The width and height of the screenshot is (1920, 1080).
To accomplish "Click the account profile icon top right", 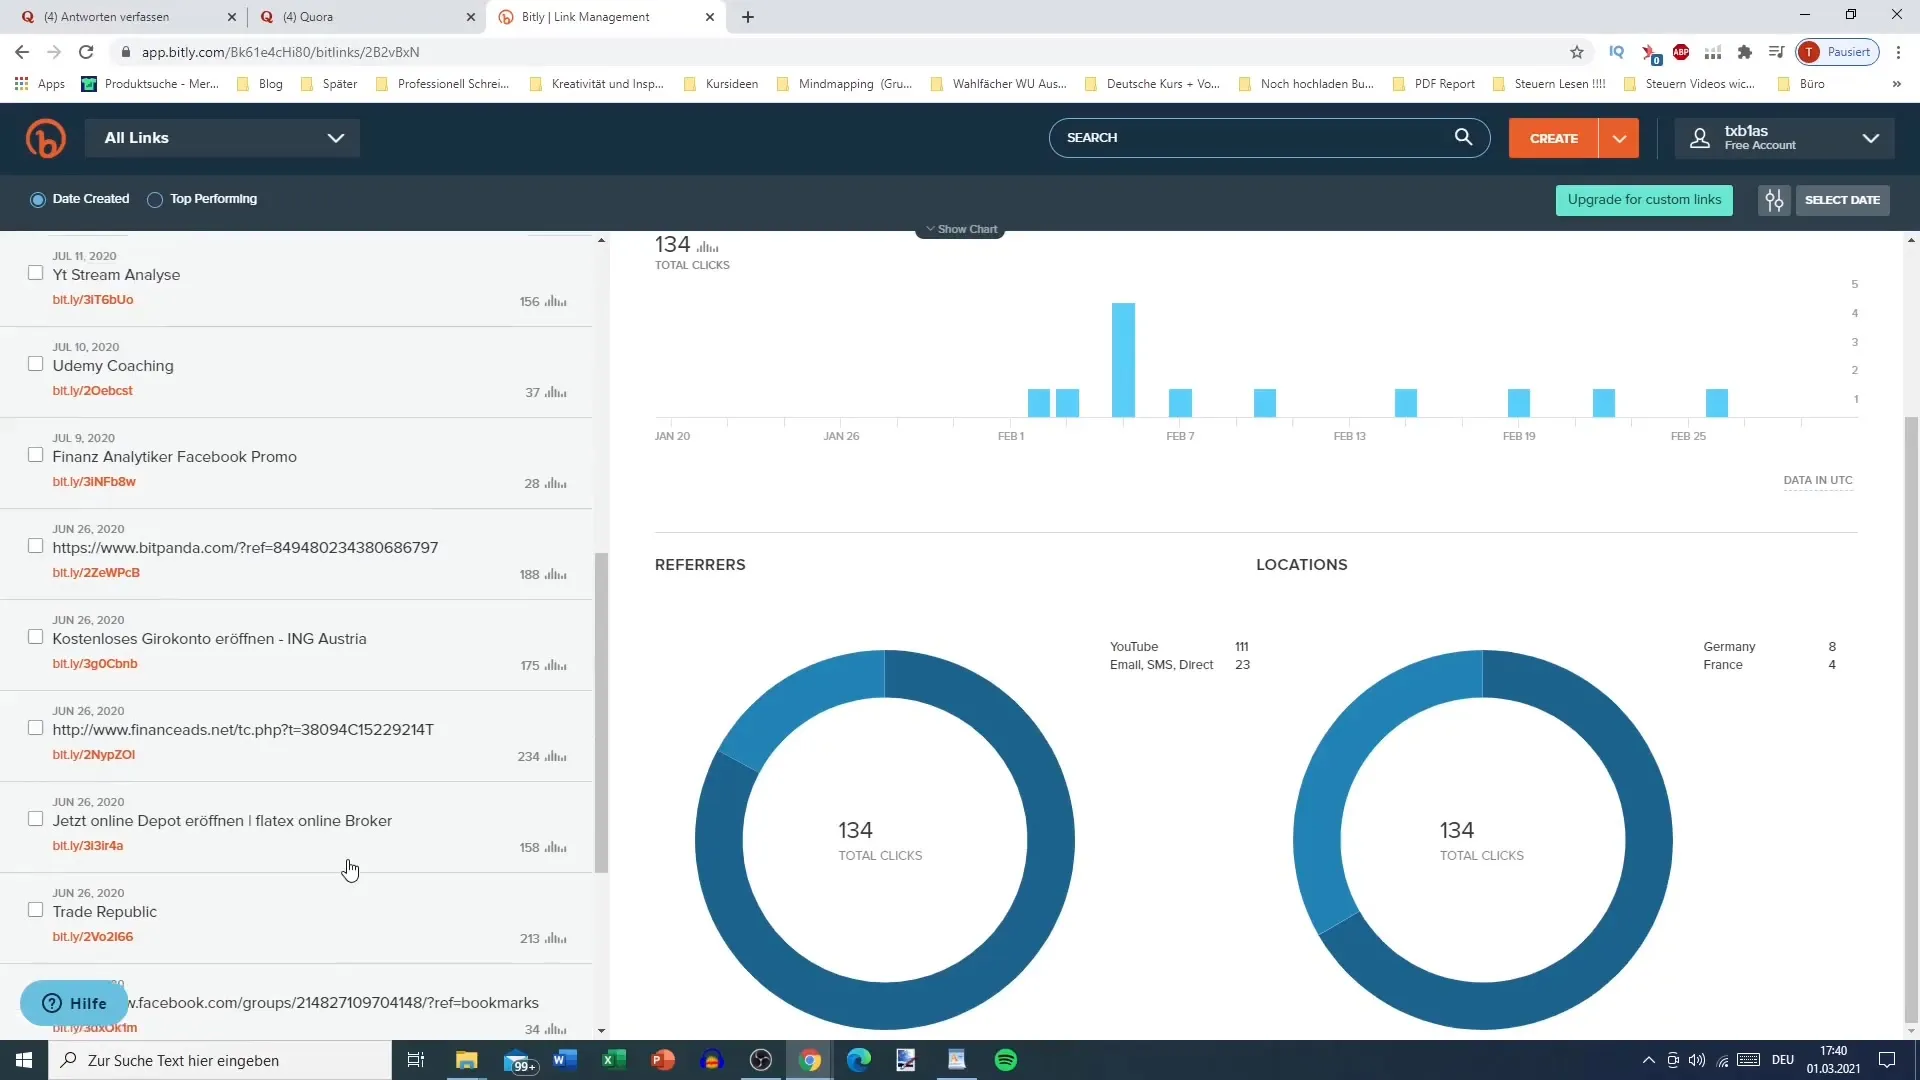I will click(x=1700, y=137).
